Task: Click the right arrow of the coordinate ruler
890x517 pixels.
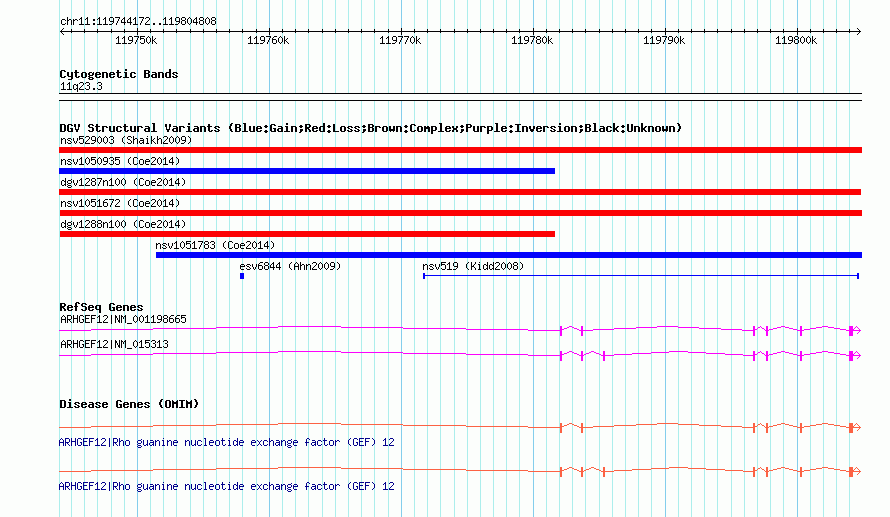Action: coord(858,31)
